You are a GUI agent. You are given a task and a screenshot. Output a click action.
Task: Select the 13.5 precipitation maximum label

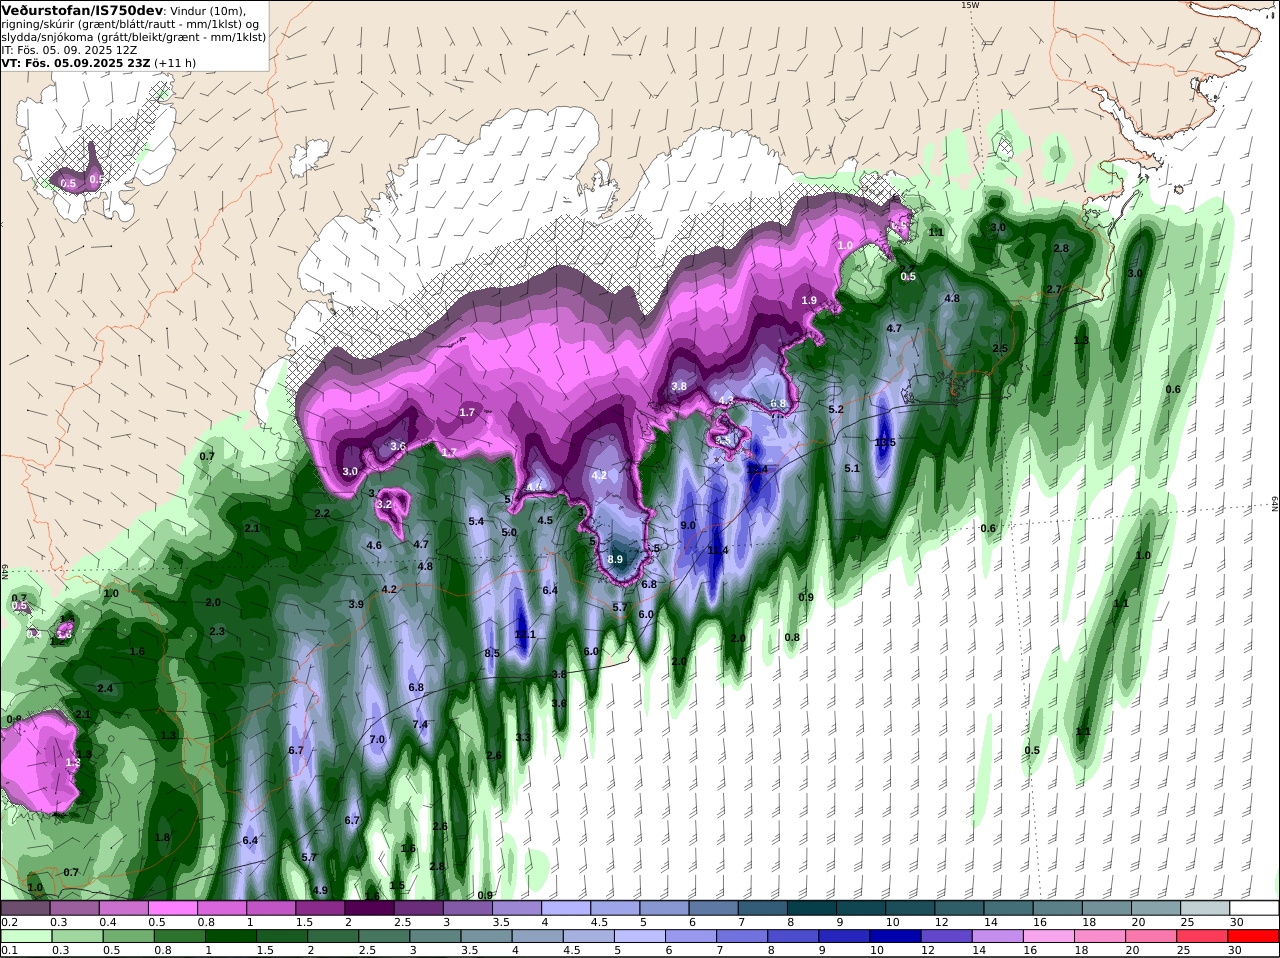tap(885, 443)
